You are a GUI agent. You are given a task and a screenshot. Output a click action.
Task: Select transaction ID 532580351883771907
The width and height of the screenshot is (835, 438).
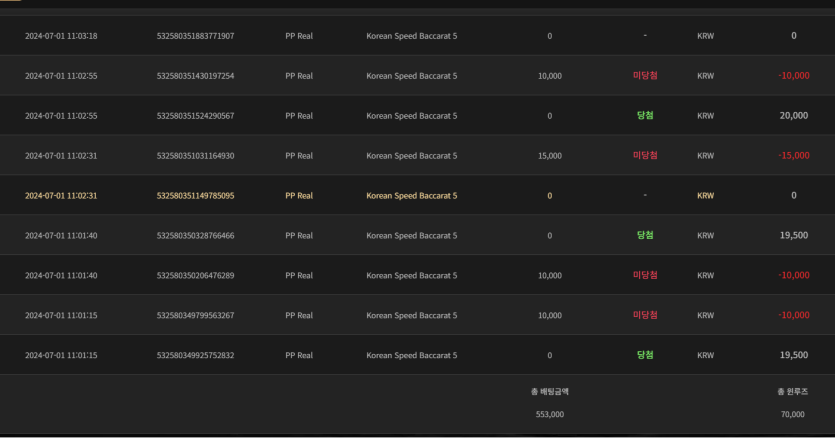[x=195, y=36]
